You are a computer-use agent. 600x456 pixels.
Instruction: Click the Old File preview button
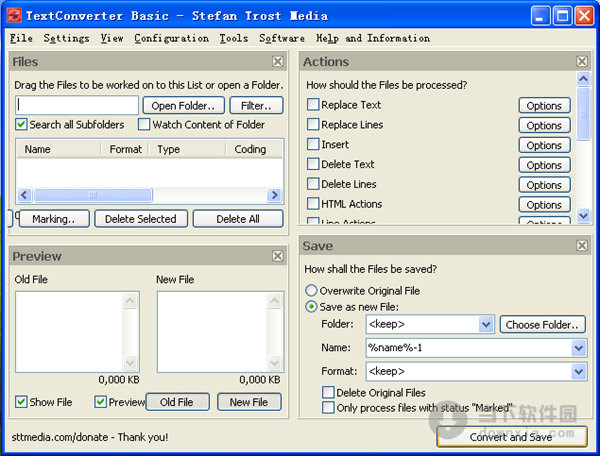click(177, 402)
